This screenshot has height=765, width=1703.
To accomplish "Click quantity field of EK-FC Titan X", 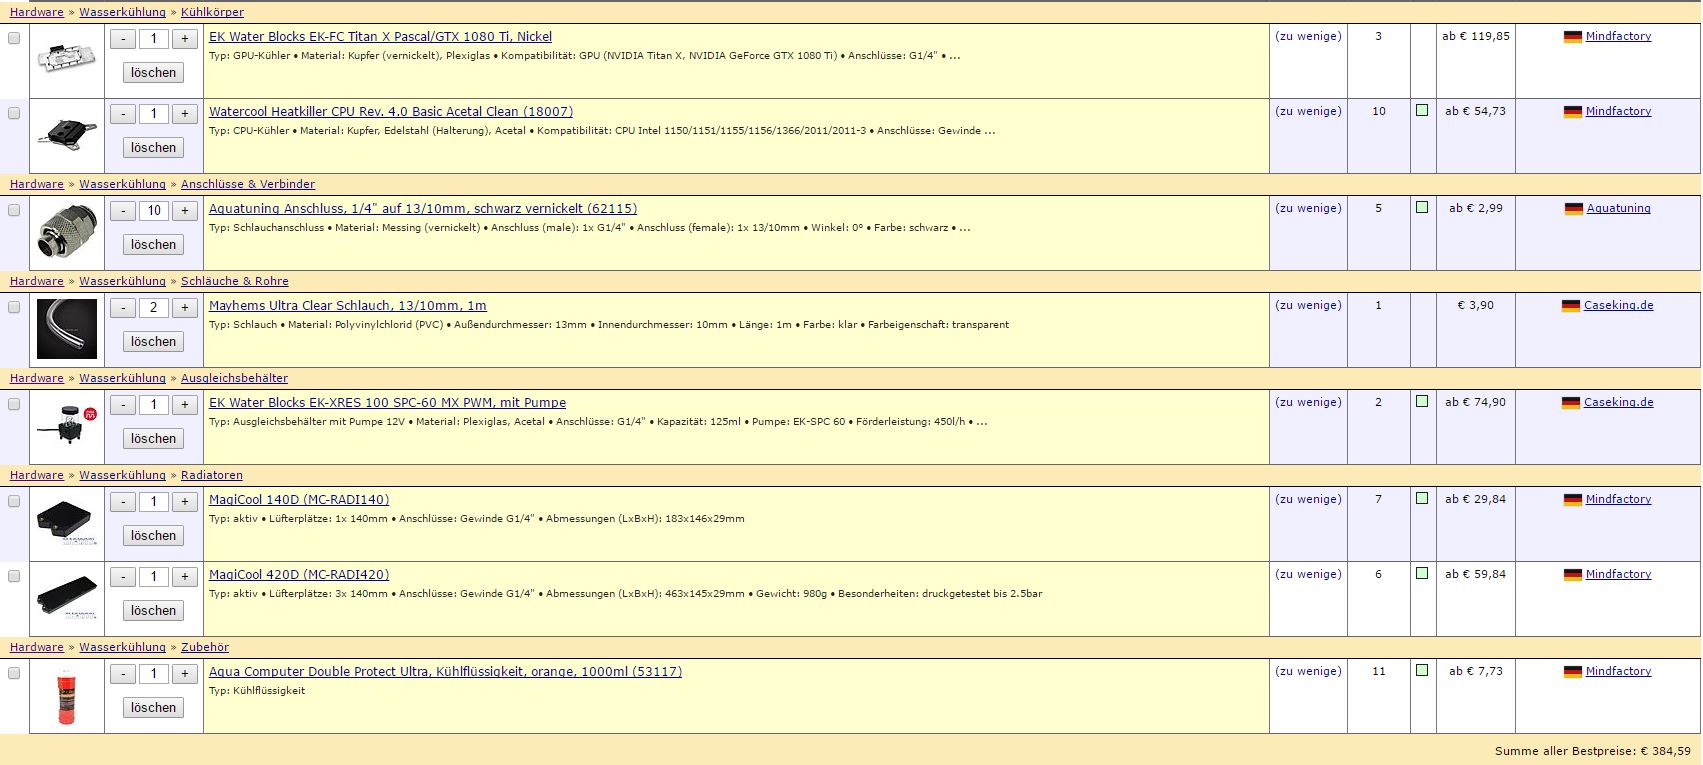I will [154, 39].
